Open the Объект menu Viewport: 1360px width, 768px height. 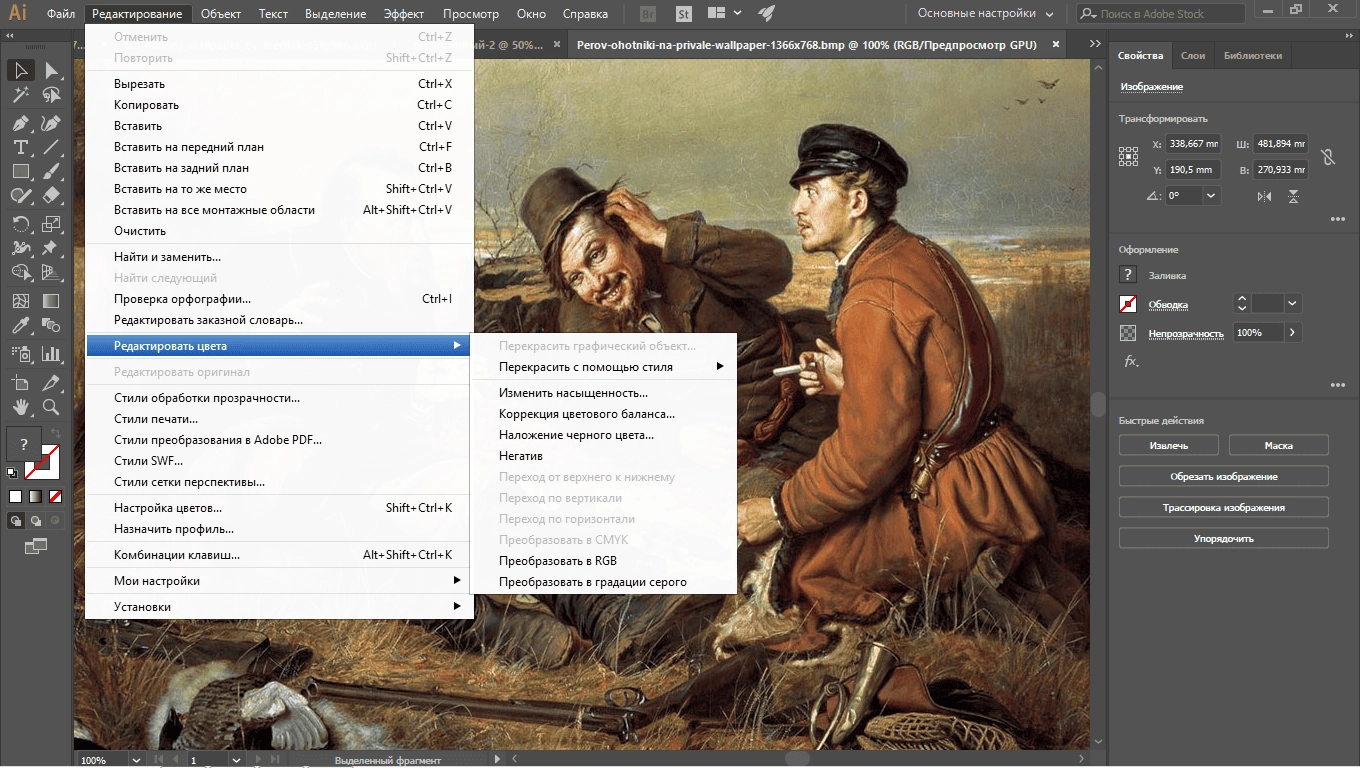pyautogui.click(x=220, y=14)
